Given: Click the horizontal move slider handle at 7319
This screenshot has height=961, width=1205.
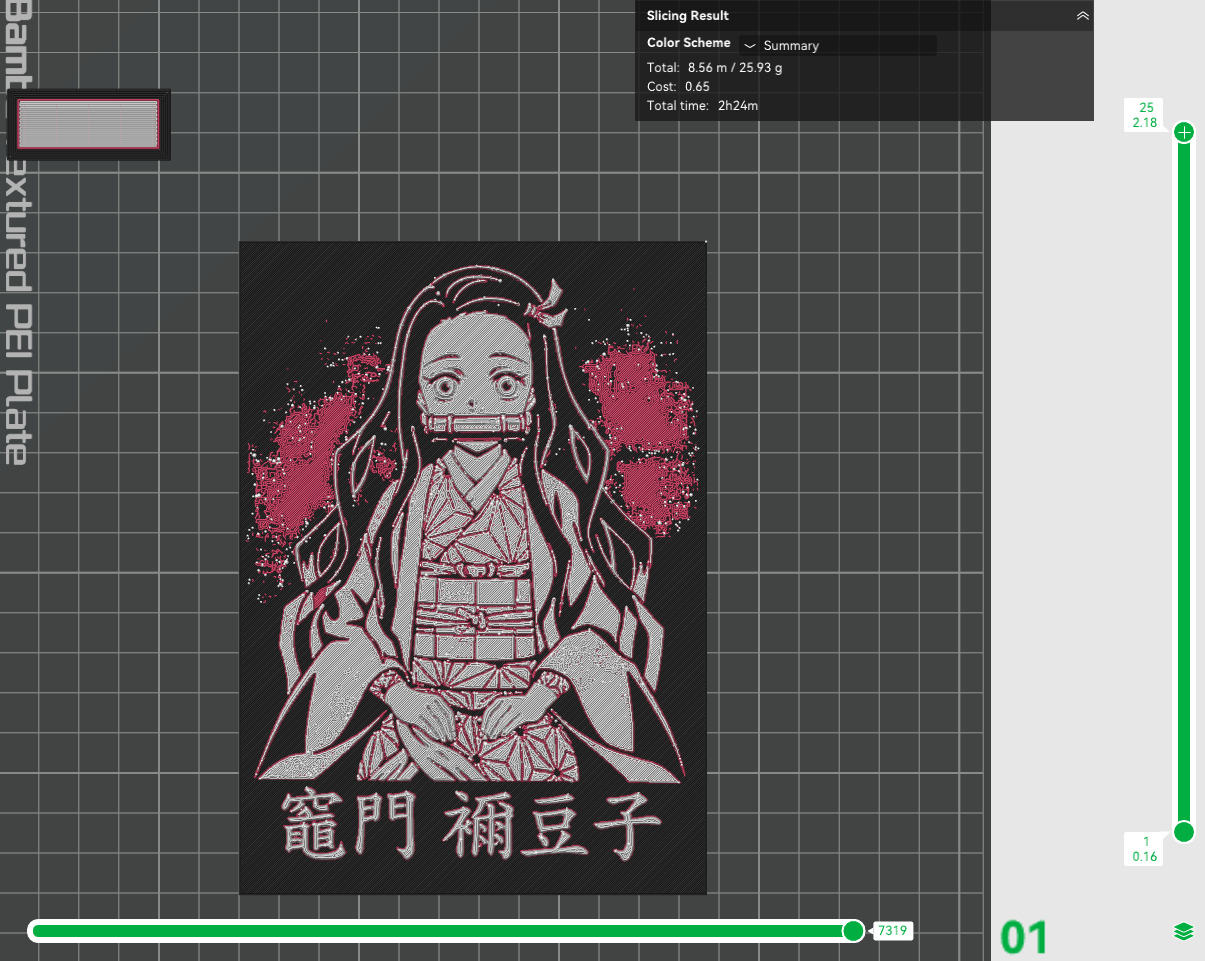Looking at the screenshot, I should click(x=853, y=931).
